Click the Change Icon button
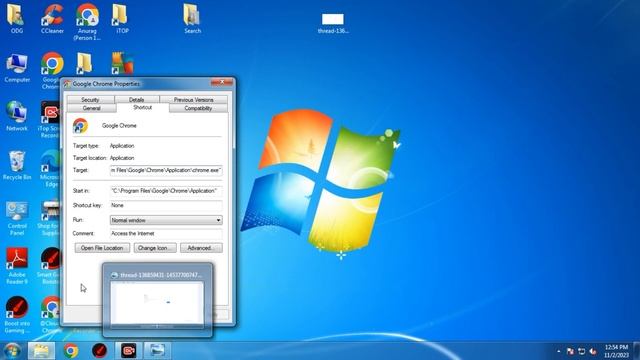This screenshot has width=640, height=360. click(x=155, y=248)
